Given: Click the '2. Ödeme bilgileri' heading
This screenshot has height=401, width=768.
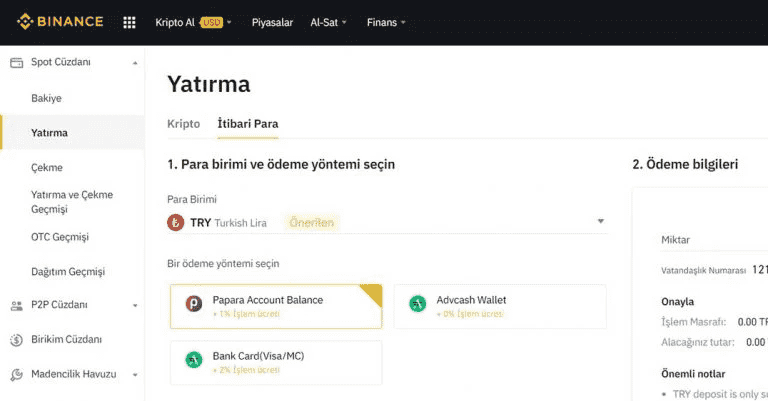Looking at the screenshot, I should pos(685,165).
